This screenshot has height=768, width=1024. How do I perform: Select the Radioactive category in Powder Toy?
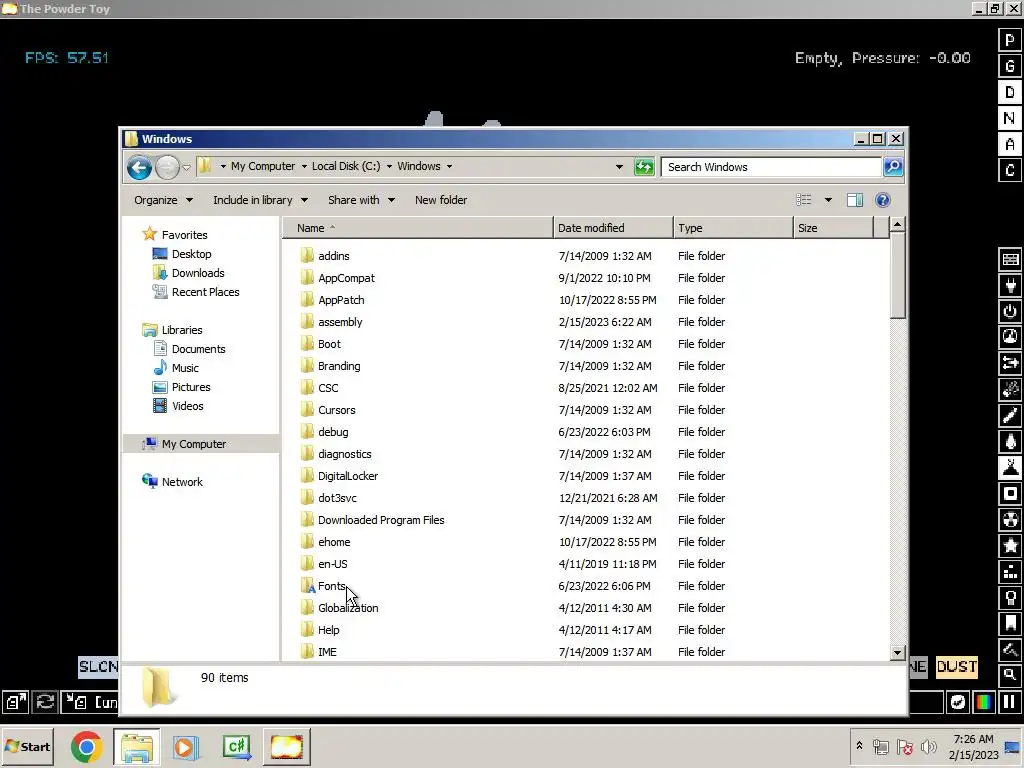point(1010,520)
